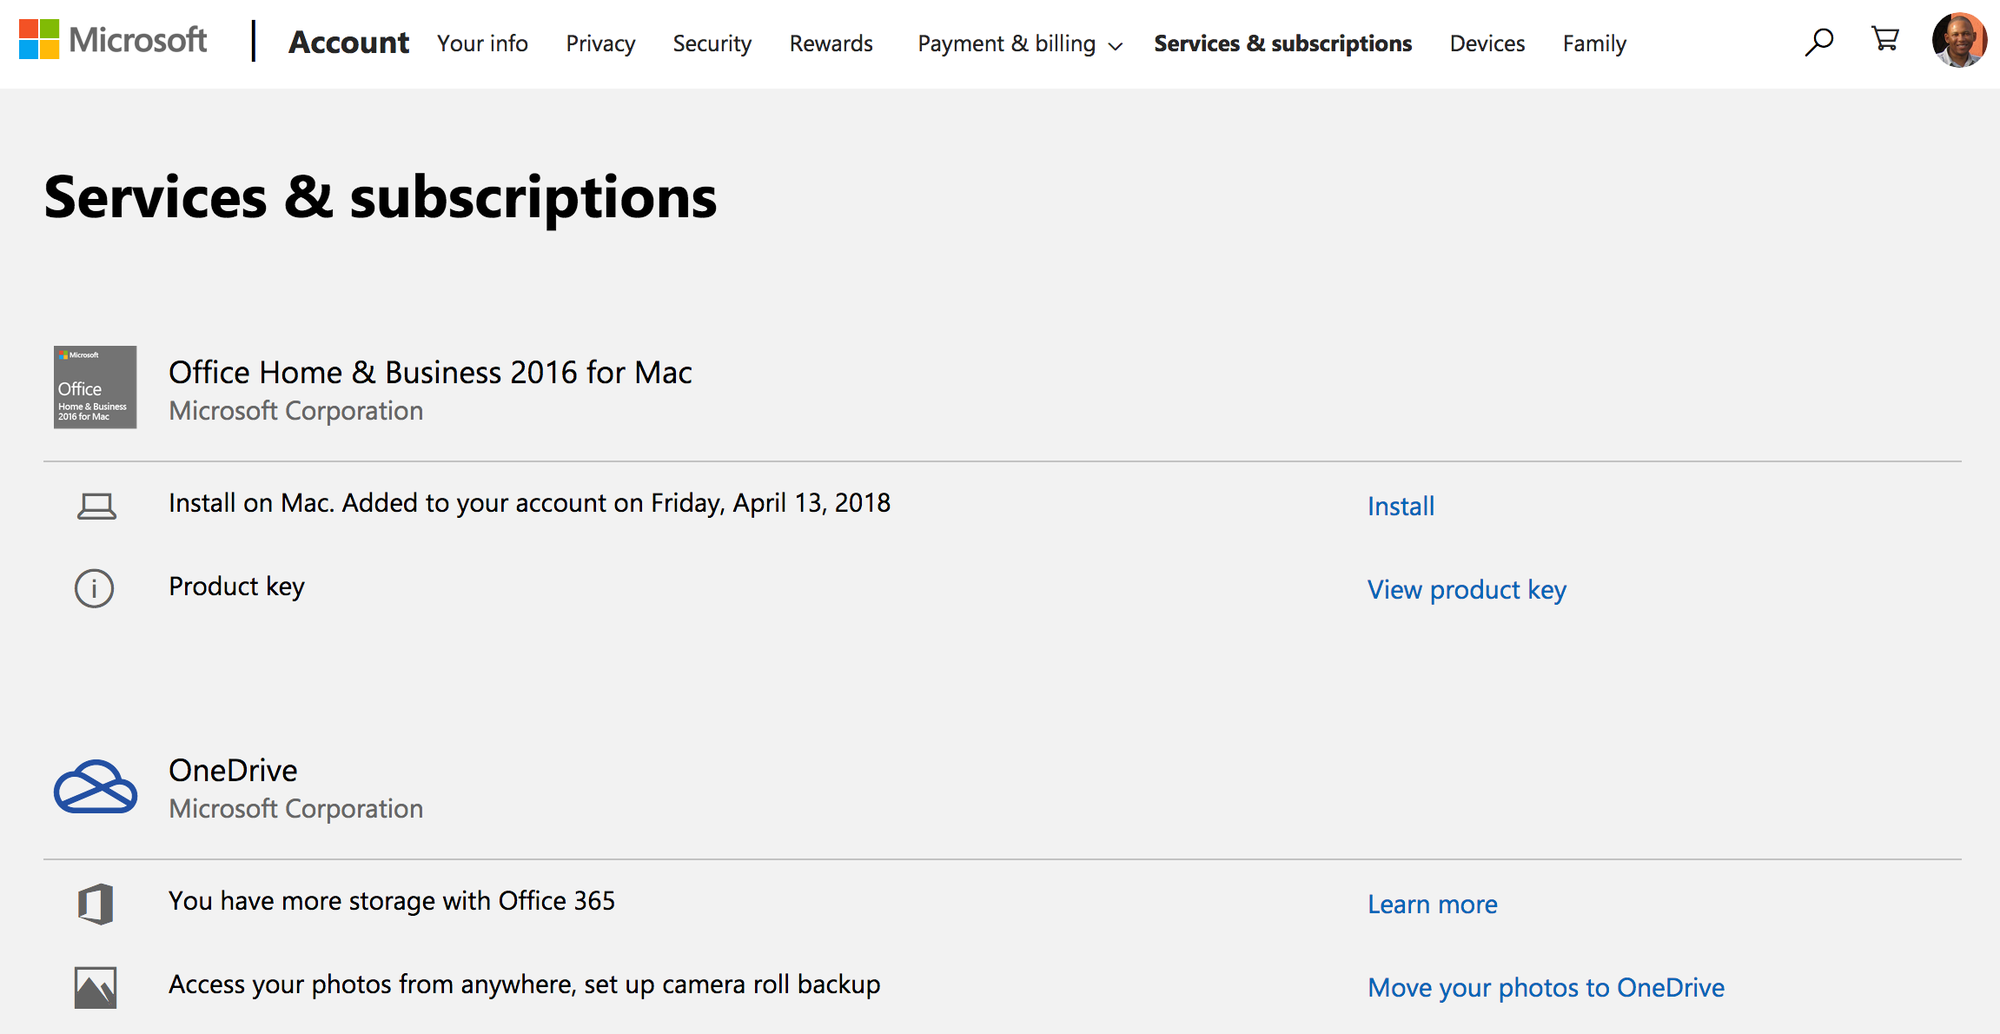Click the Microsoft logo
Screen dimensions: 2000x1034
113,40
